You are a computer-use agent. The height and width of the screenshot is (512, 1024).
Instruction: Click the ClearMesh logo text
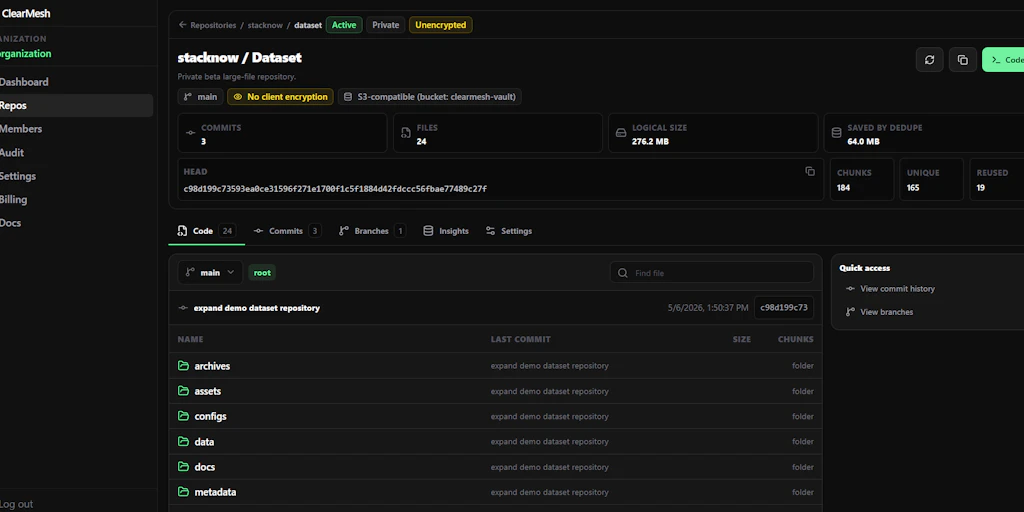(25, 13)
